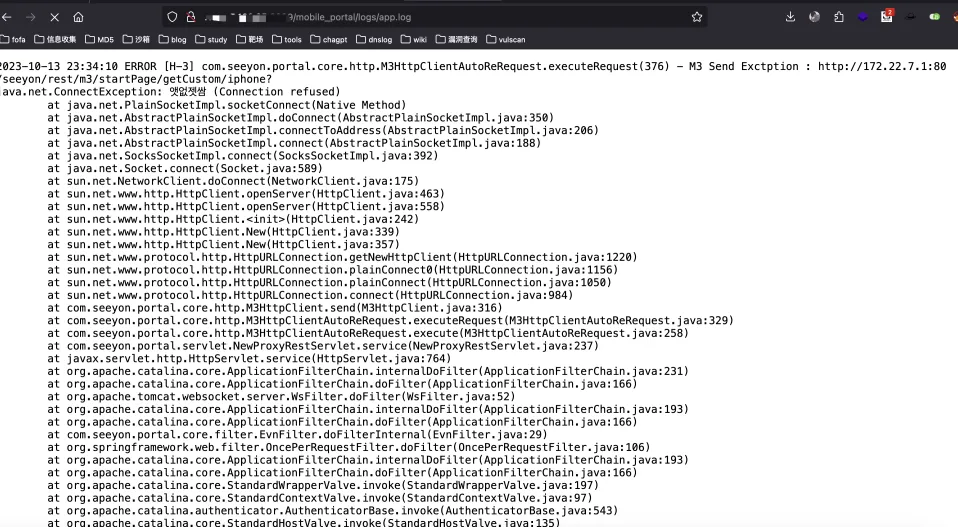The image size is (958, 527).
Task: Click the AuthenticatorBase.invoke stack line
Action: point(333,511)
